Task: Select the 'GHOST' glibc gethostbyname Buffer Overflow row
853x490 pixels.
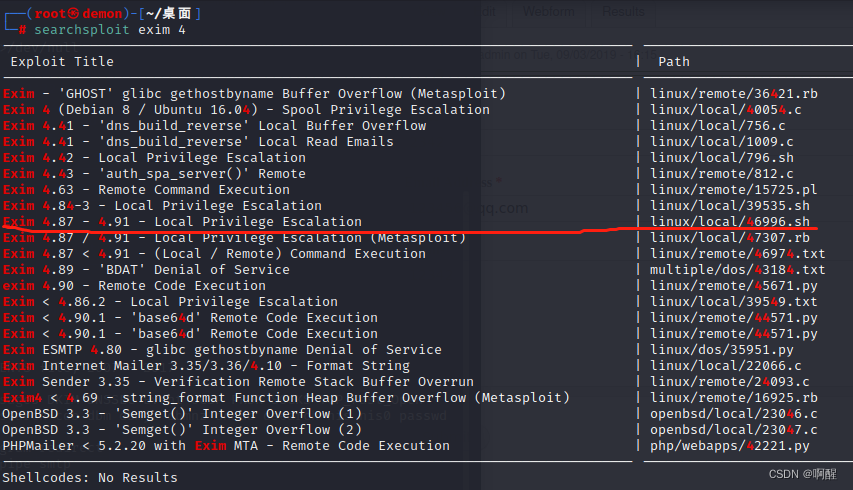Action: click(254, 94)
